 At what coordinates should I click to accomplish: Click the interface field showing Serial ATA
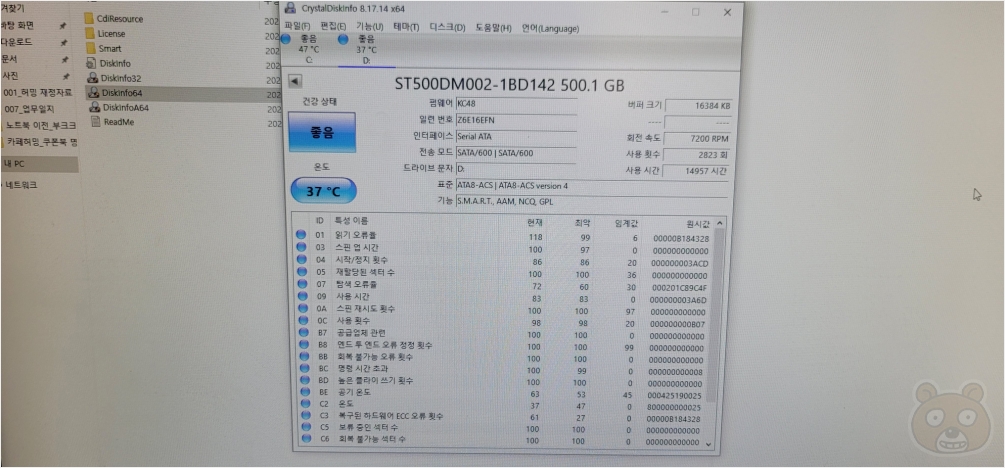(x=516, y=136)
